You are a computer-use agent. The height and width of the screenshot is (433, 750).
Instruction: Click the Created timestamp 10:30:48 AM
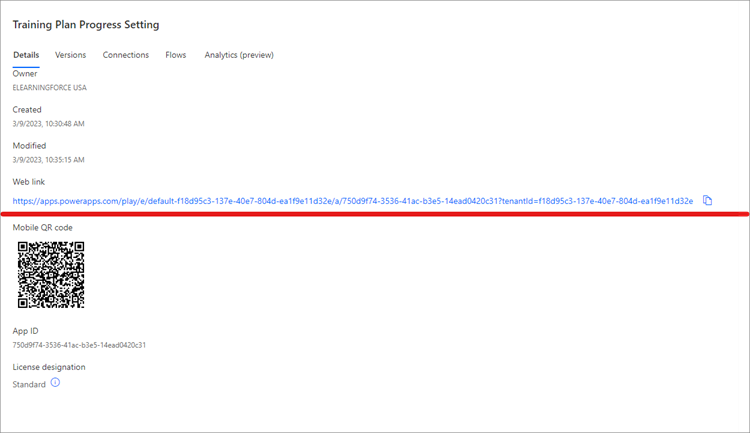click(48, 124)
